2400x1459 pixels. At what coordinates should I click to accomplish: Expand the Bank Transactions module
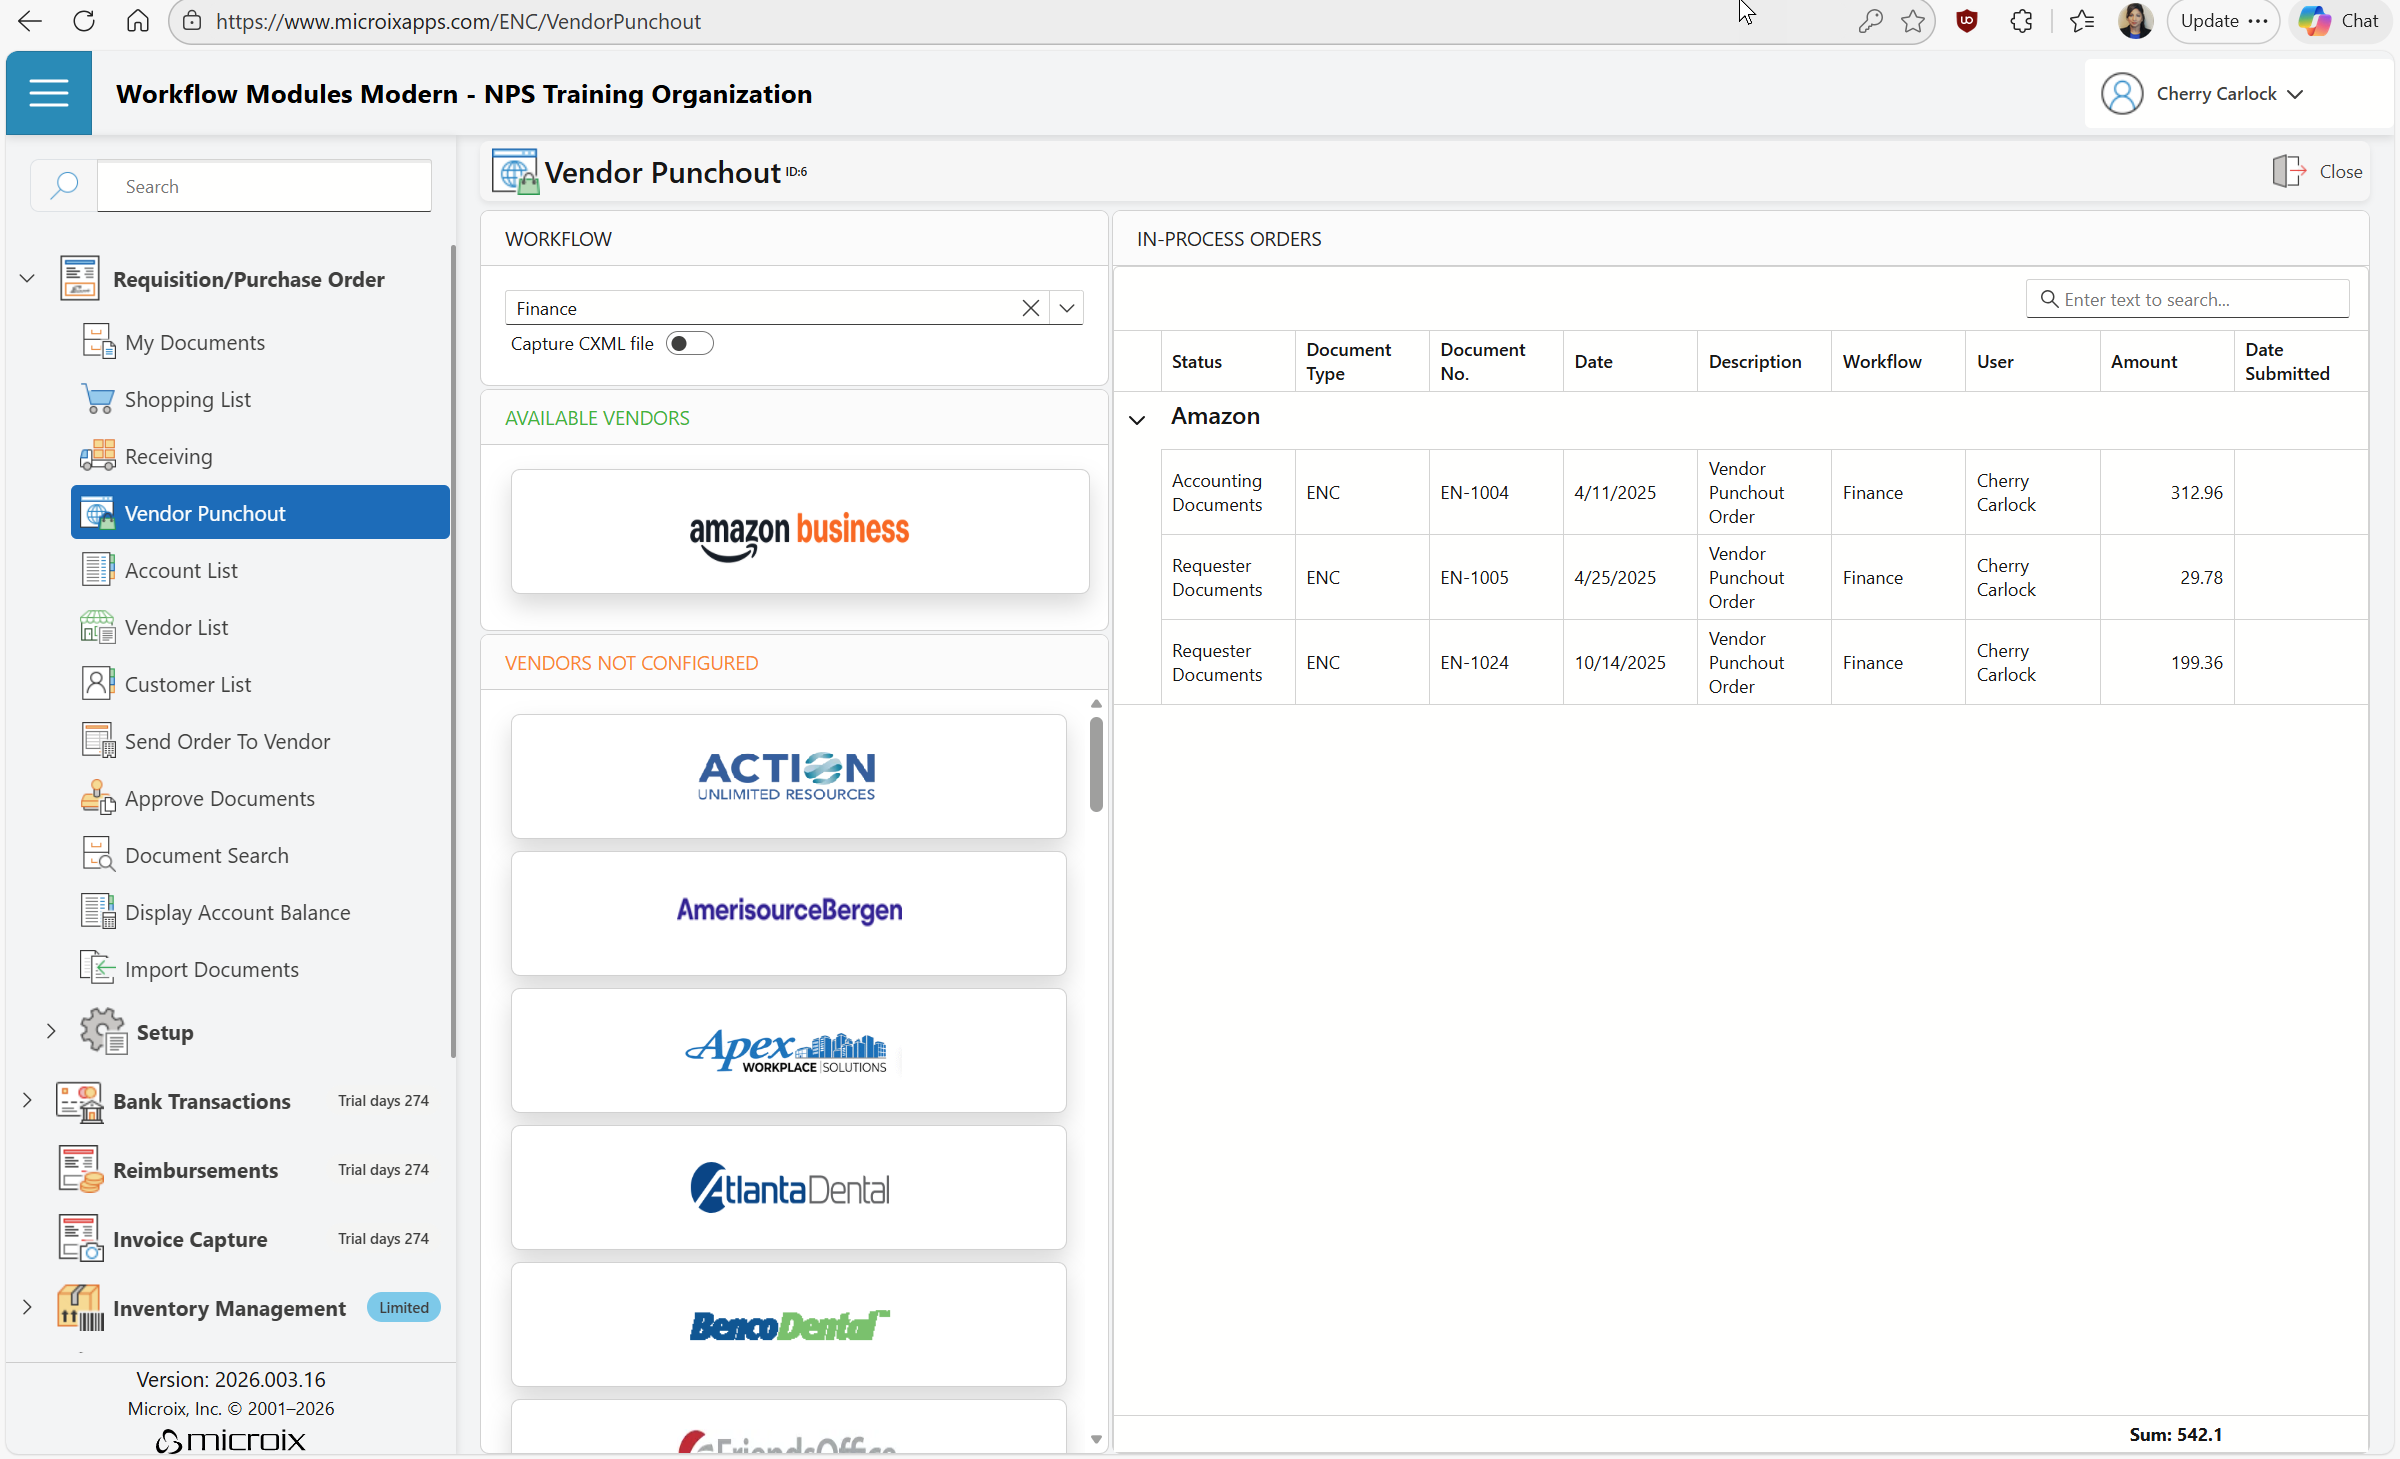(27, 1100)
